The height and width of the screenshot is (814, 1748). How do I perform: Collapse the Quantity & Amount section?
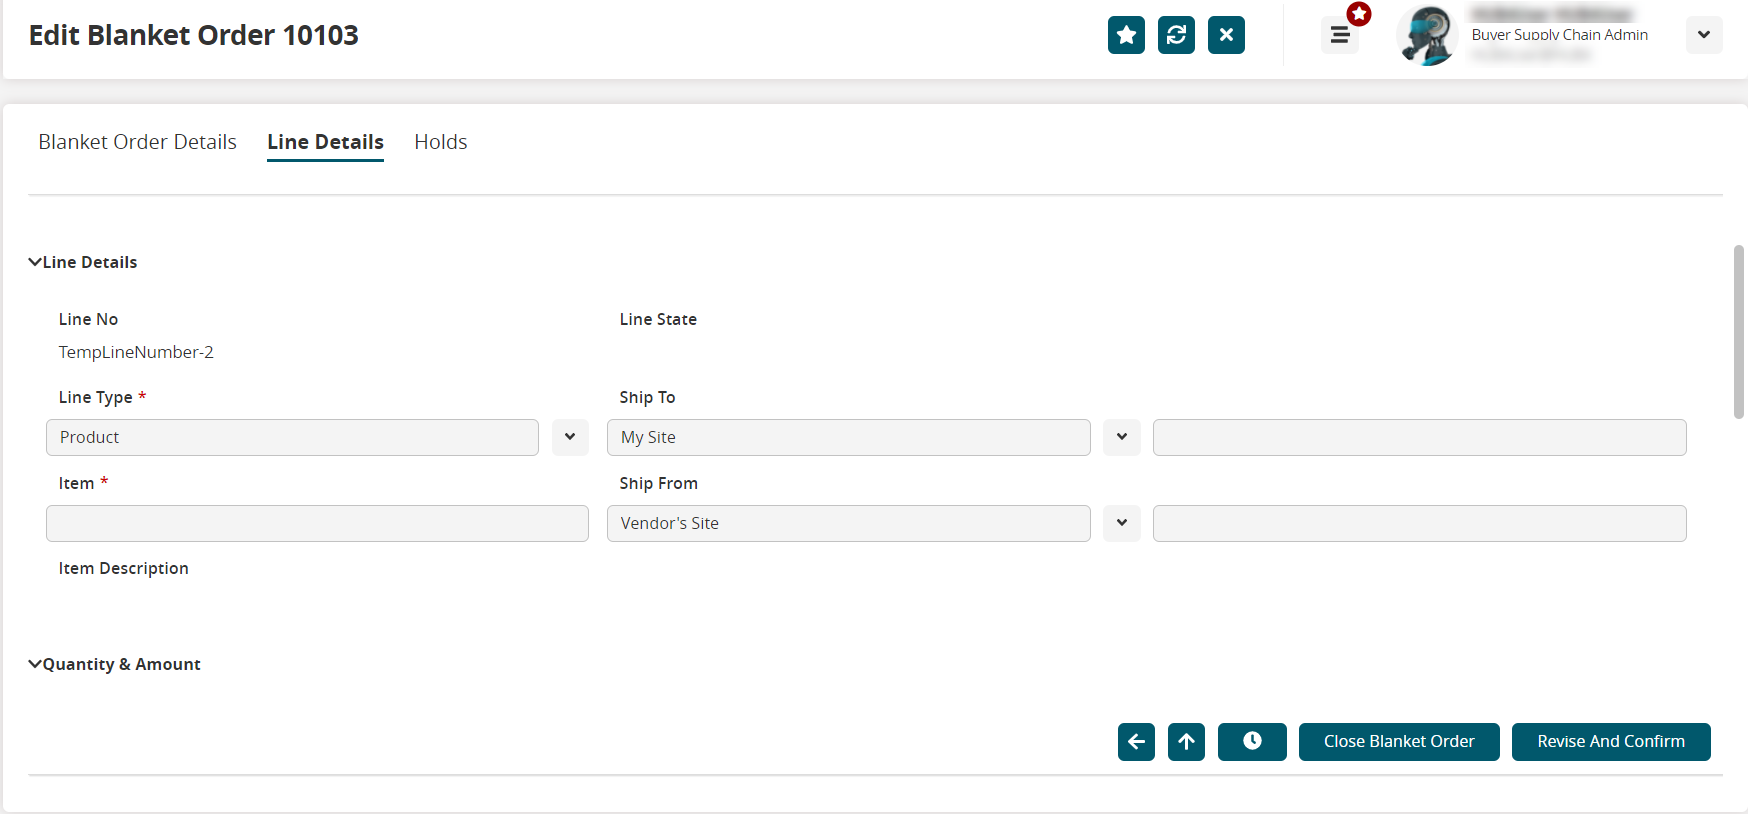35,664
